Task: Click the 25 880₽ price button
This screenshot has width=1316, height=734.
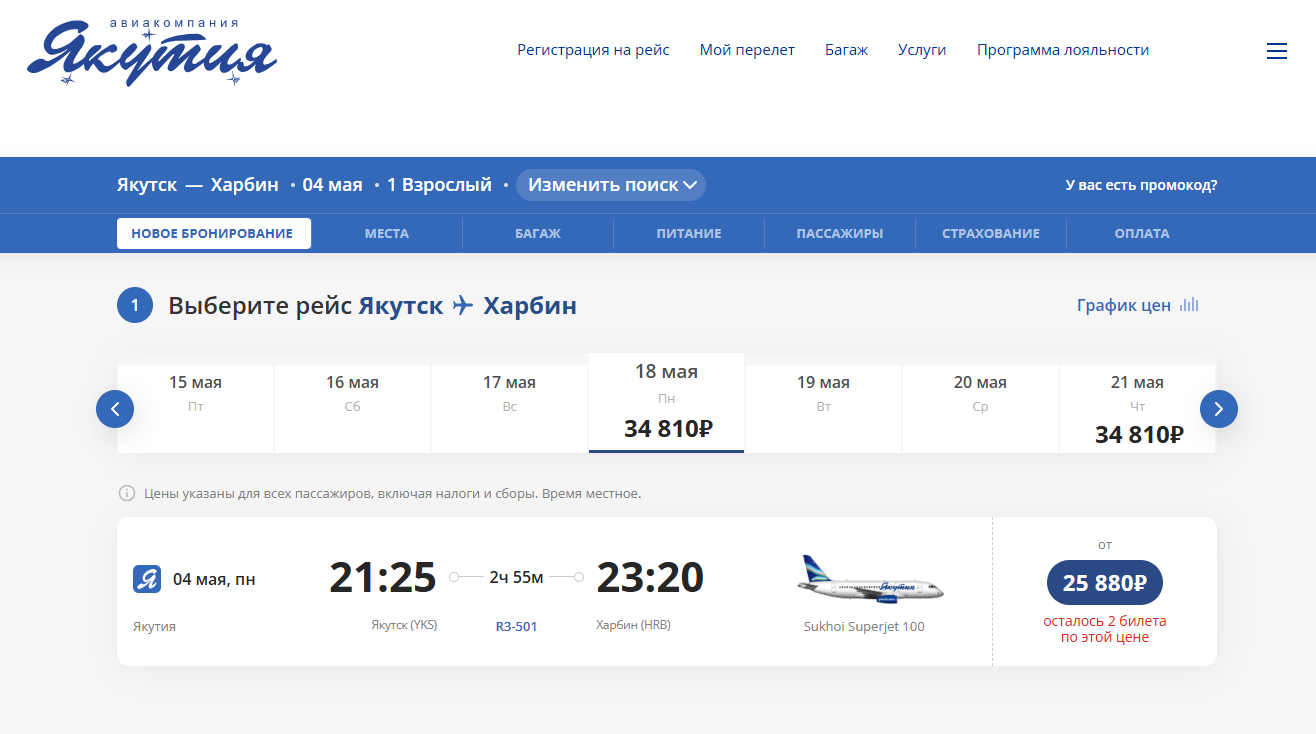Action: pyautogui.click(x=1104, y=583)
